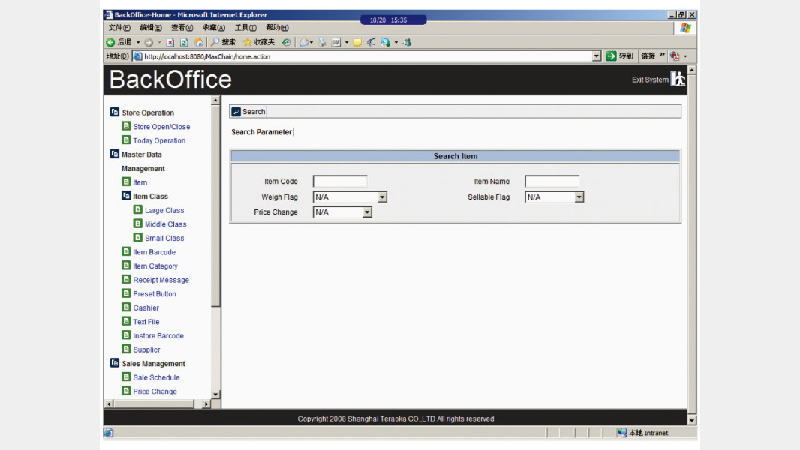Click the Item Name input field
This screenshot has height=450, width=800.
point(551,182)
